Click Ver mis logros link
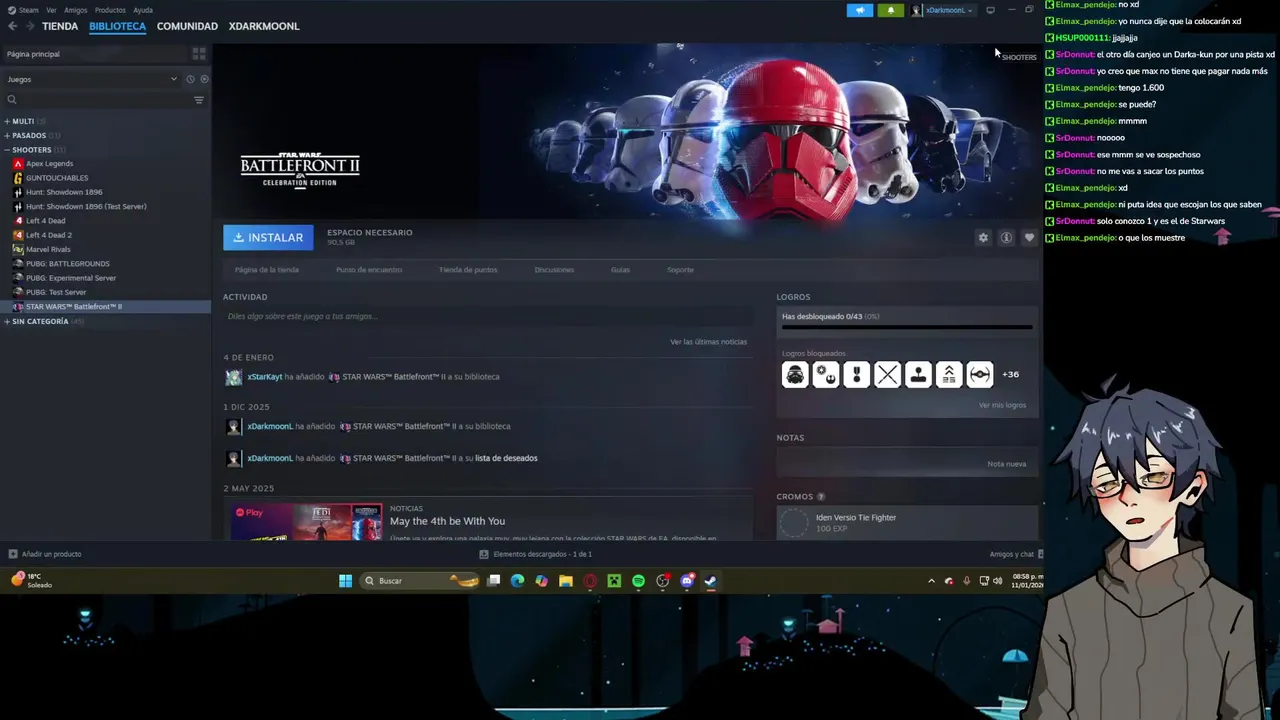Screen dimensions: 1280x720 [x=1002, y=405]
